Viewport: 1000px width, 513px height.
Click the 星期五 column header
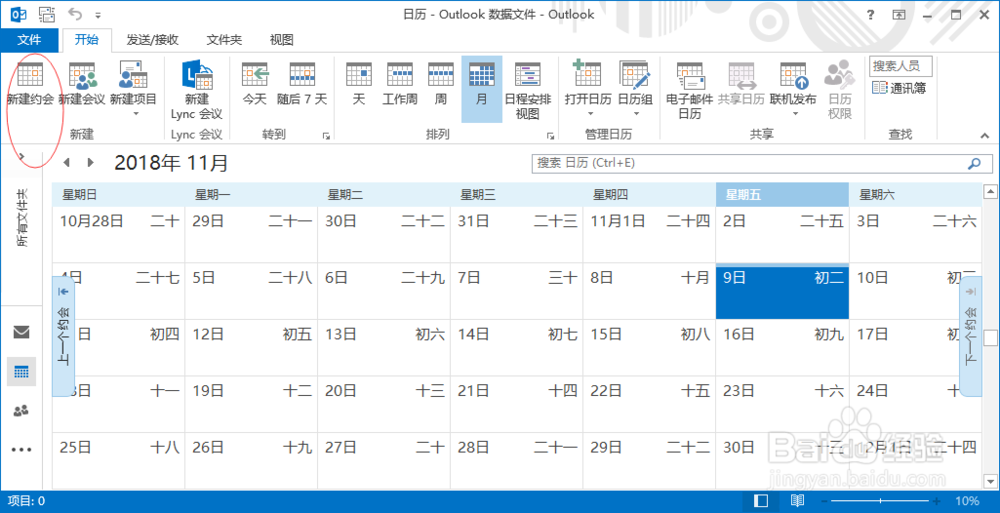pyautogui.click(x=782, y=195)
